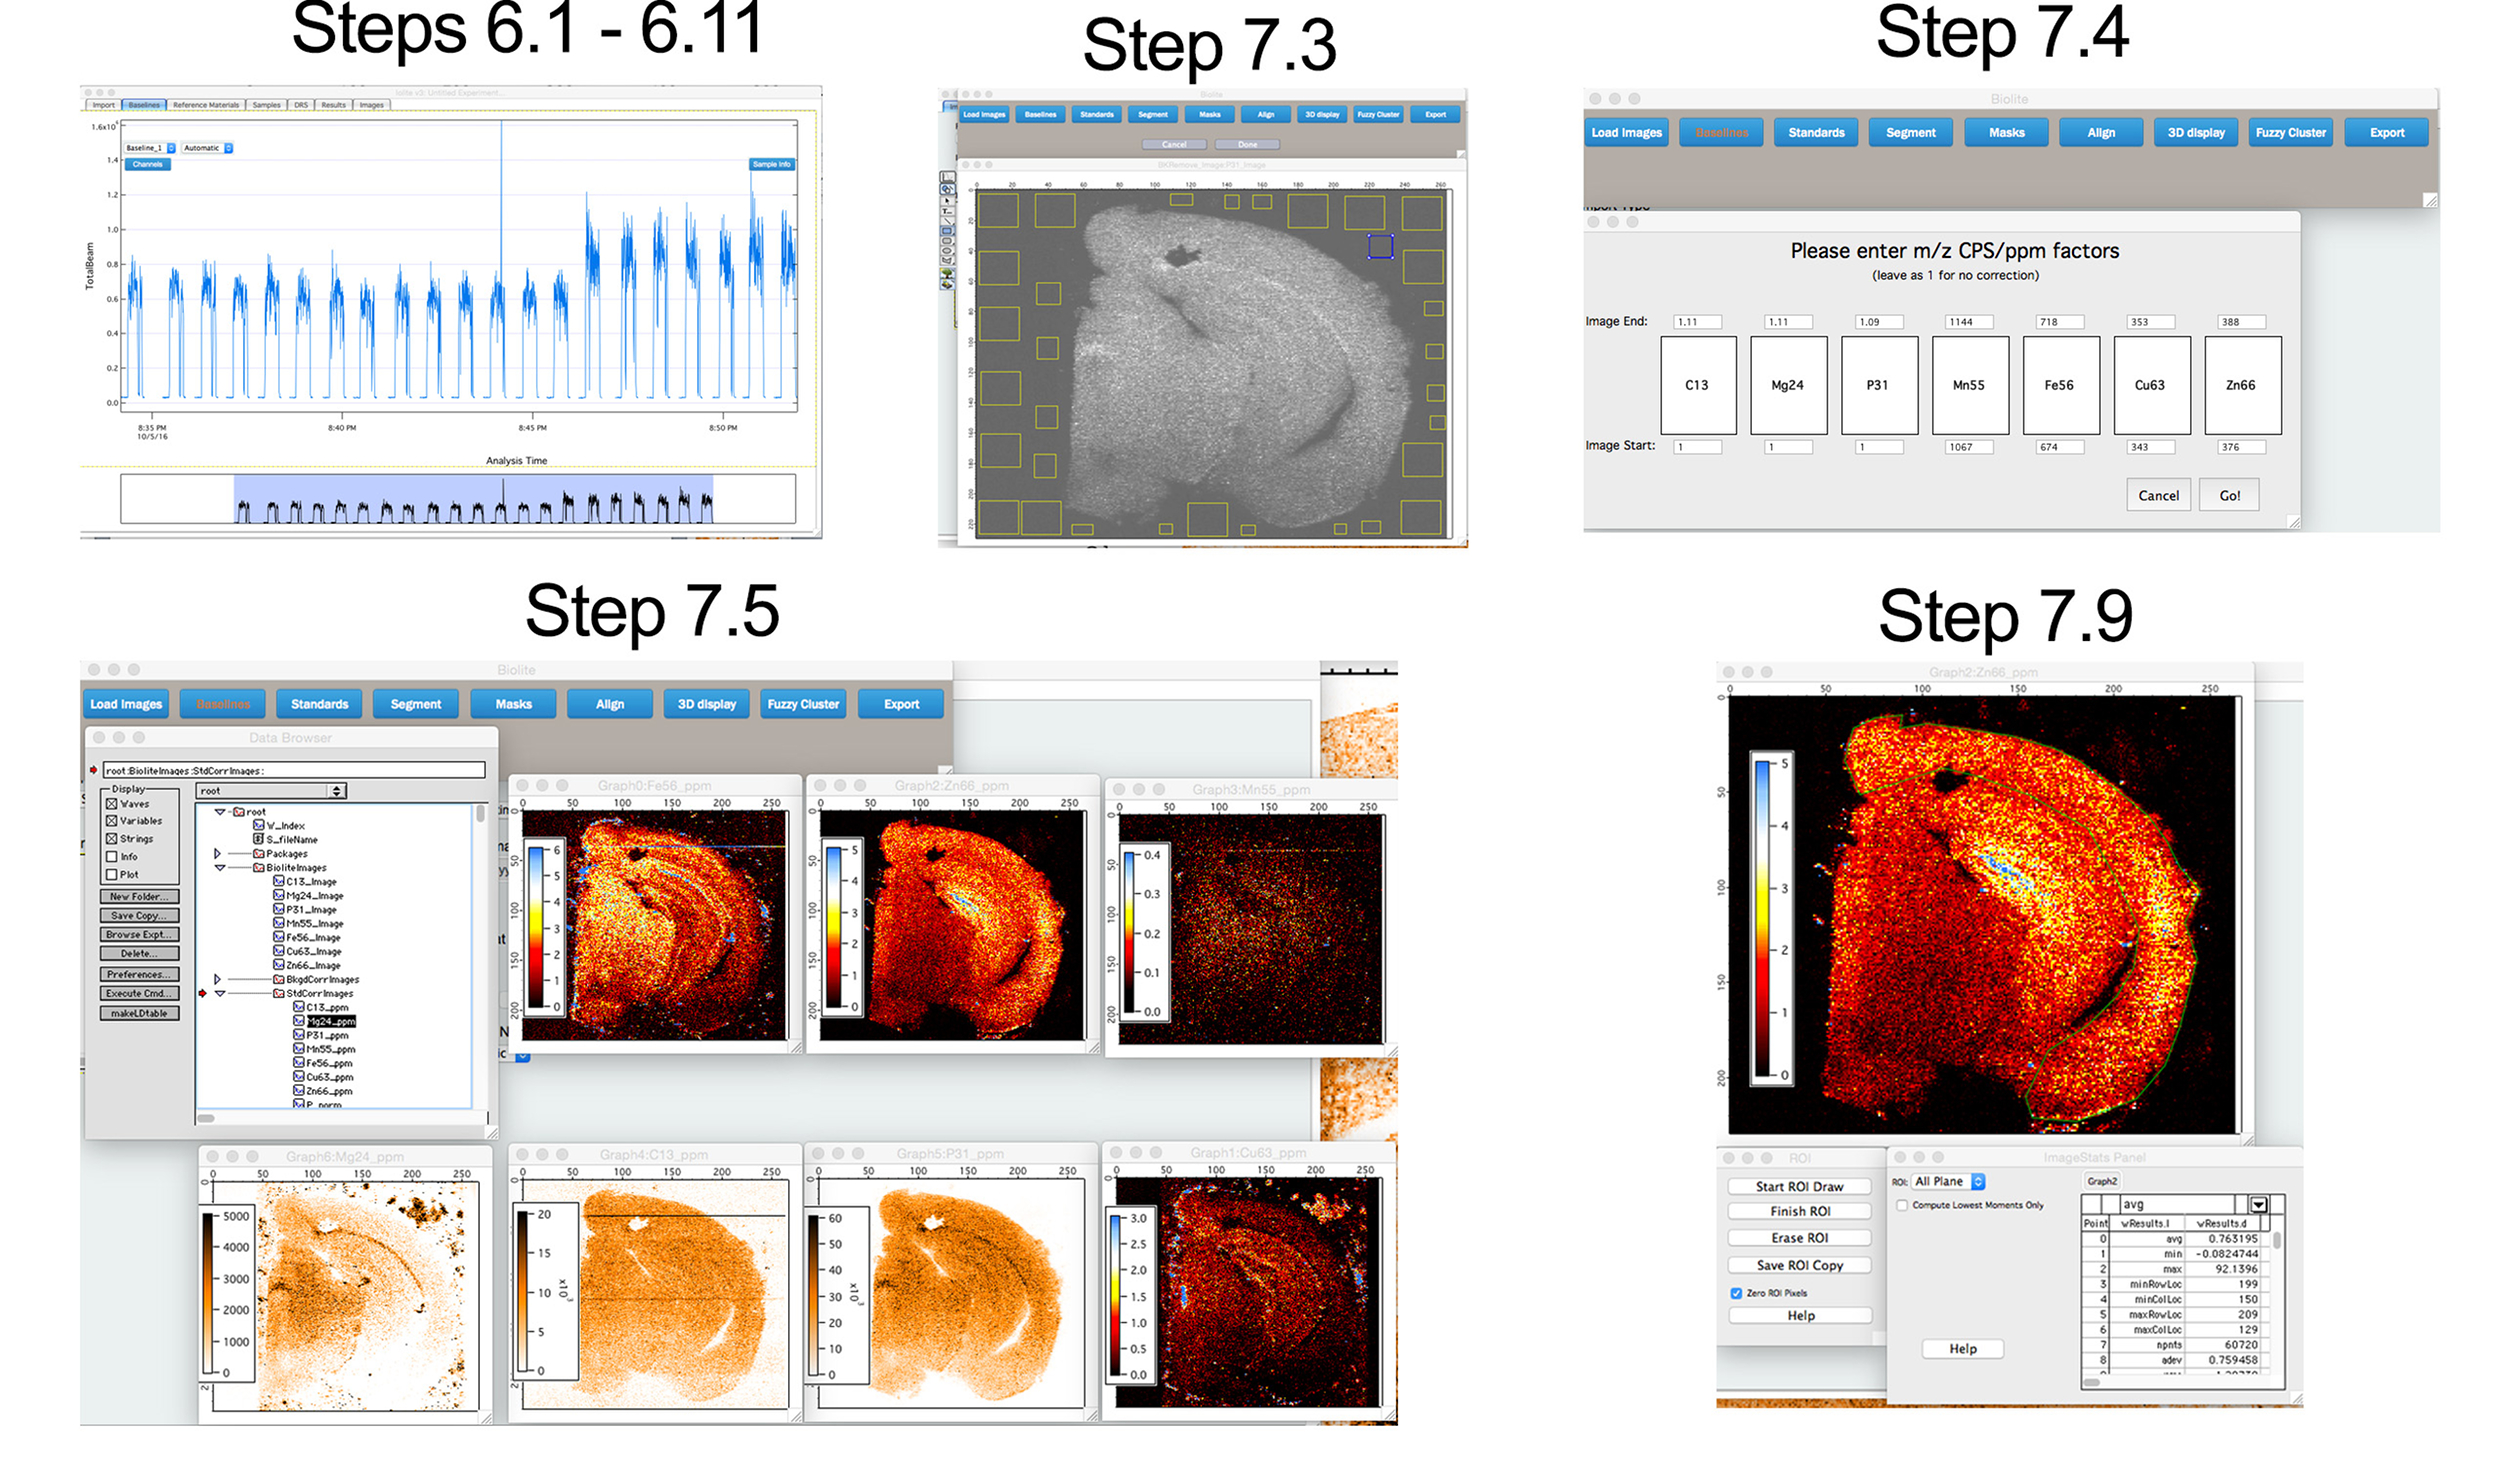Click the BkgdCorrImages folder icon
The image size is (2500, 1457).
(279, 980)
